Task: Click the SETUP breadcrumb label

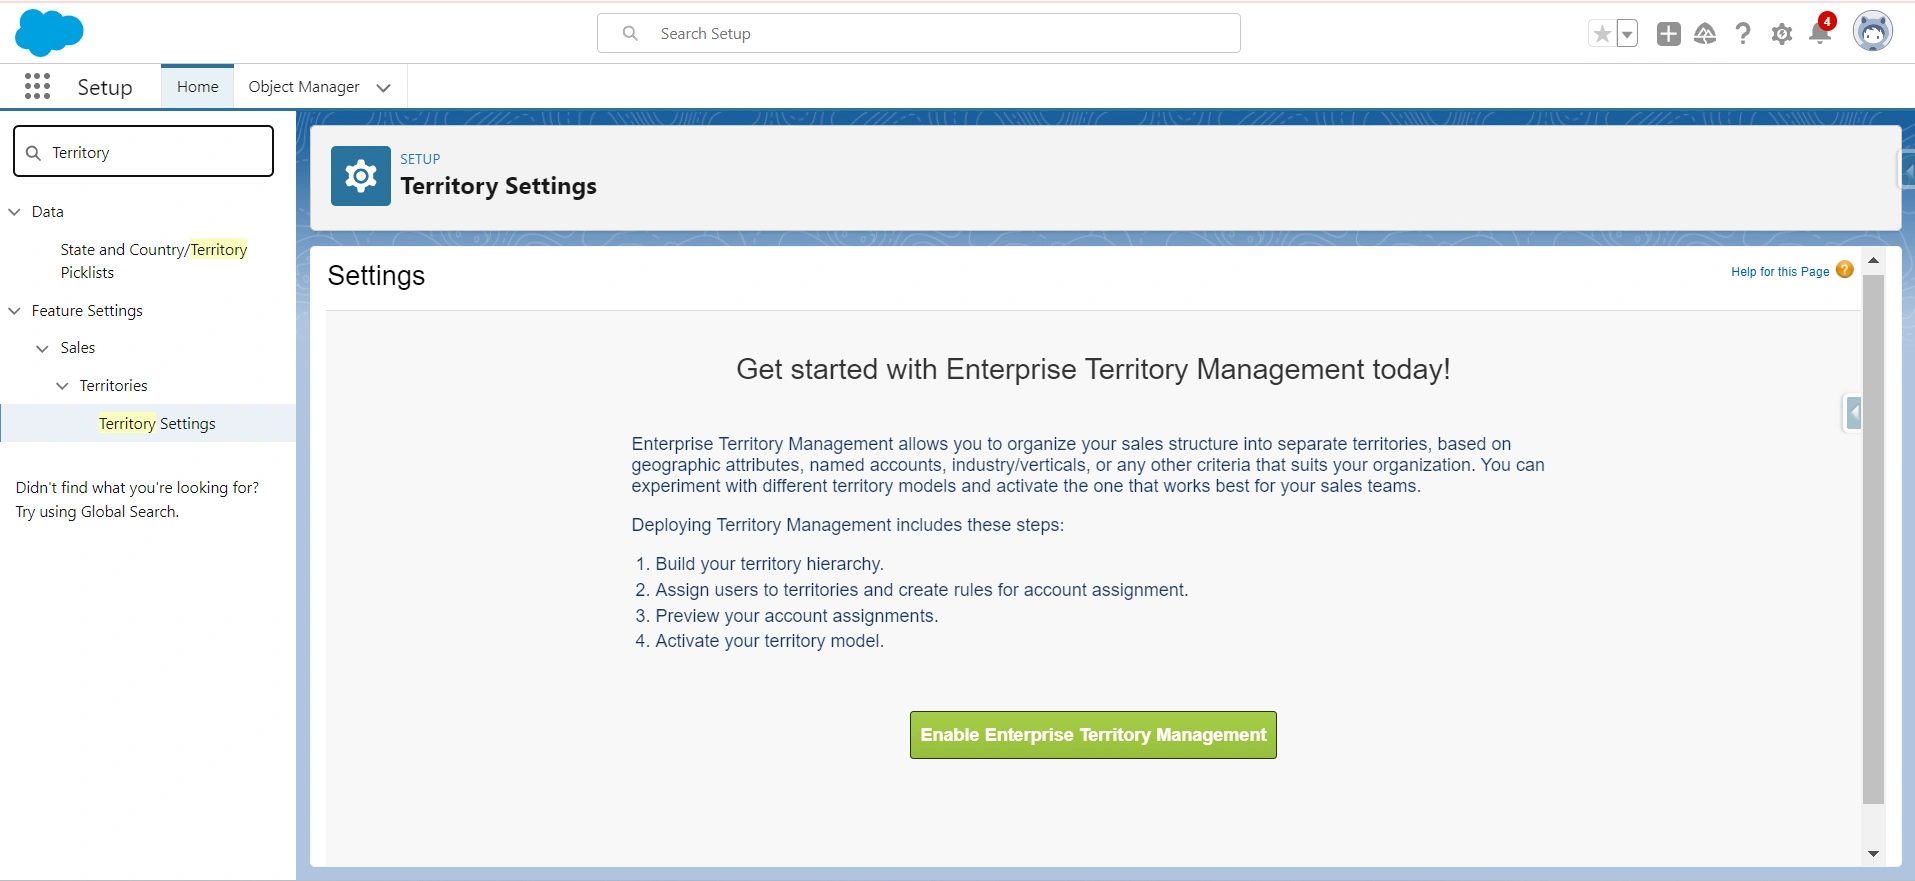Action: [x=420, y=159]
